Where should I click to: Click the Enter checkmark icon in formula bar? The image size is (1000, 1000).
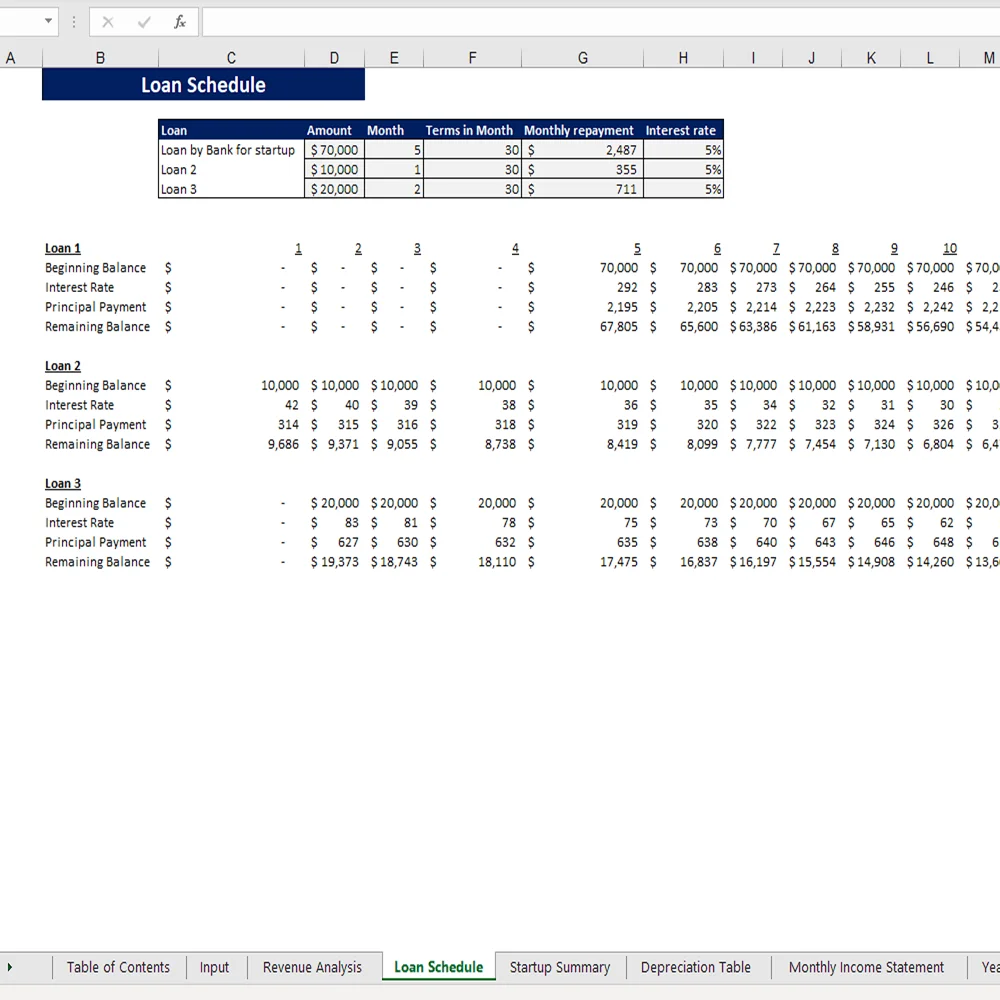click(x=144, y=22)
